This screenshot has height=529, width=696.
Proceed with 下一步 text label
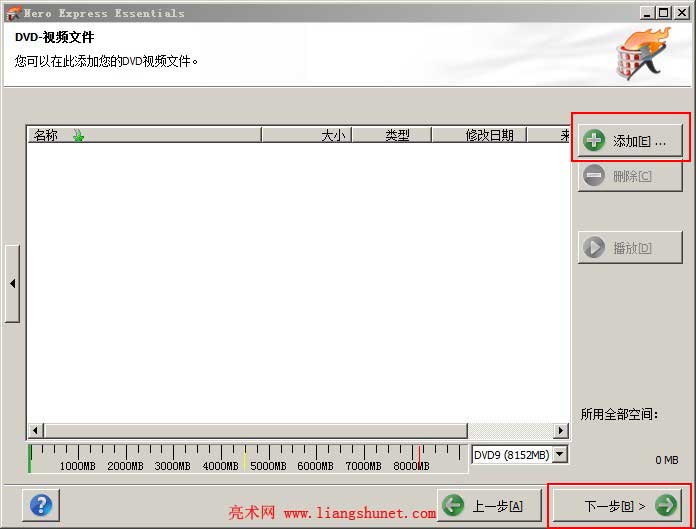(x=615, y=506)
